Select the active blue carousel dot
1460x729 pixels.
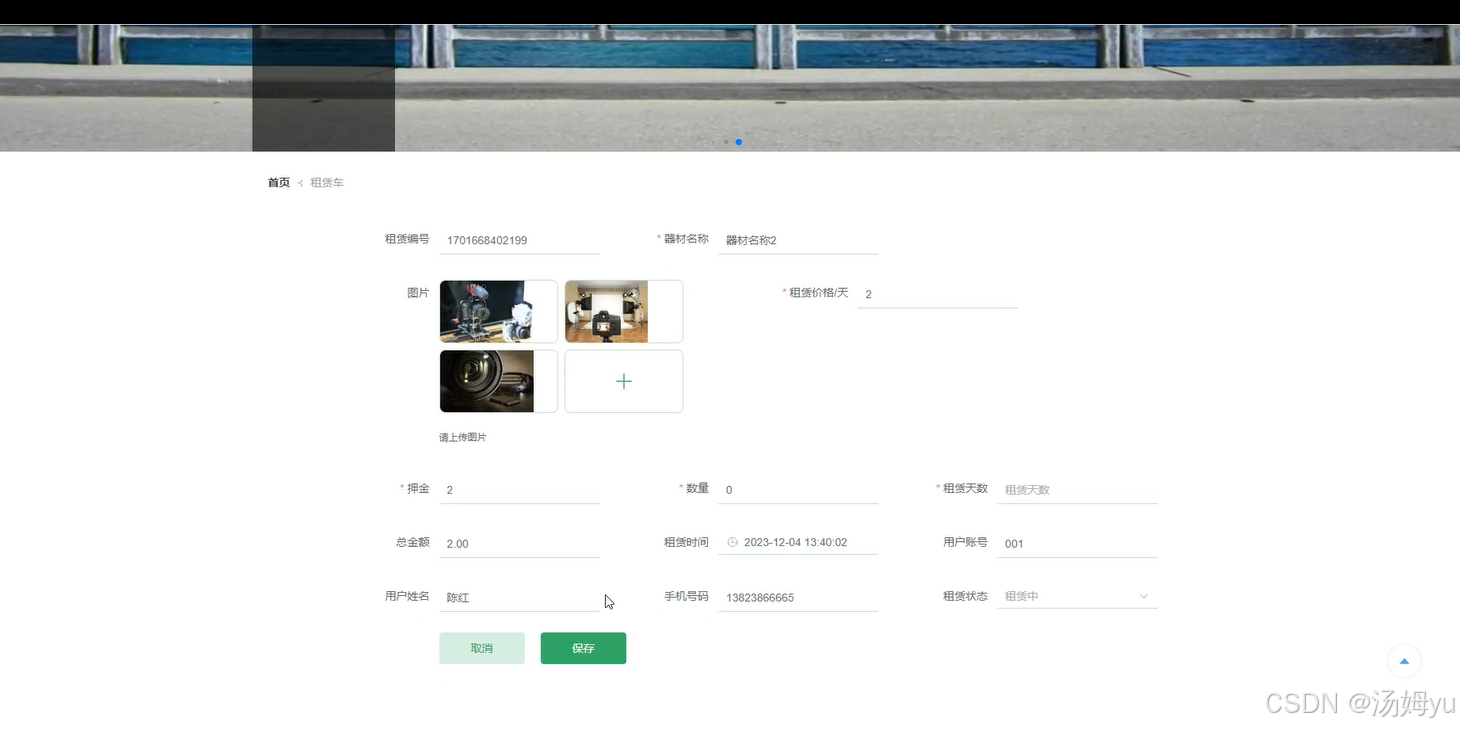pos(739,142)
